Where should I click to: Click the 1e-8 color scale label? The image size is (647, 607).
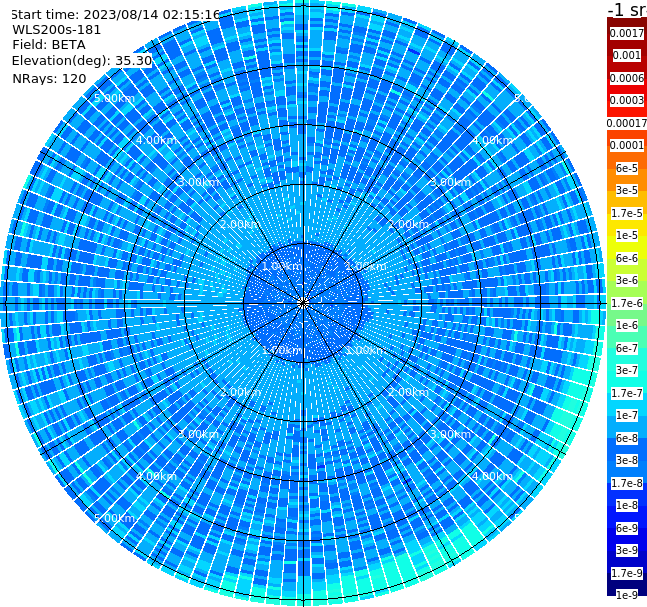click(x=627, y=505)
